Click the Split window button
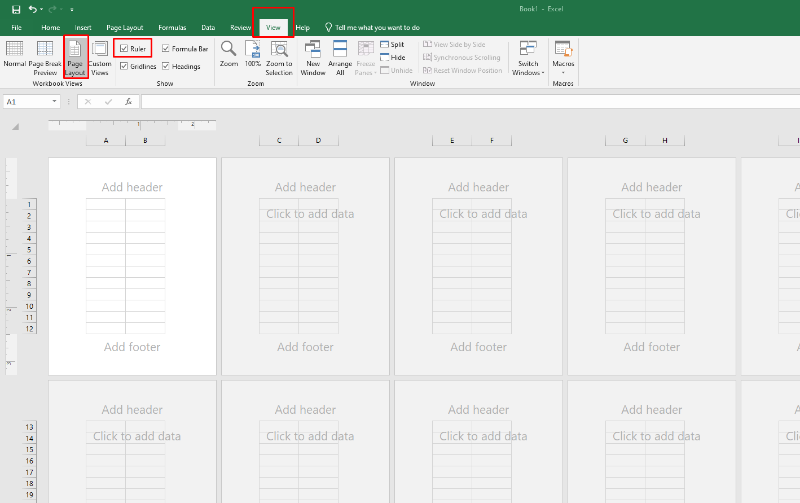 (x=392, y=44)
